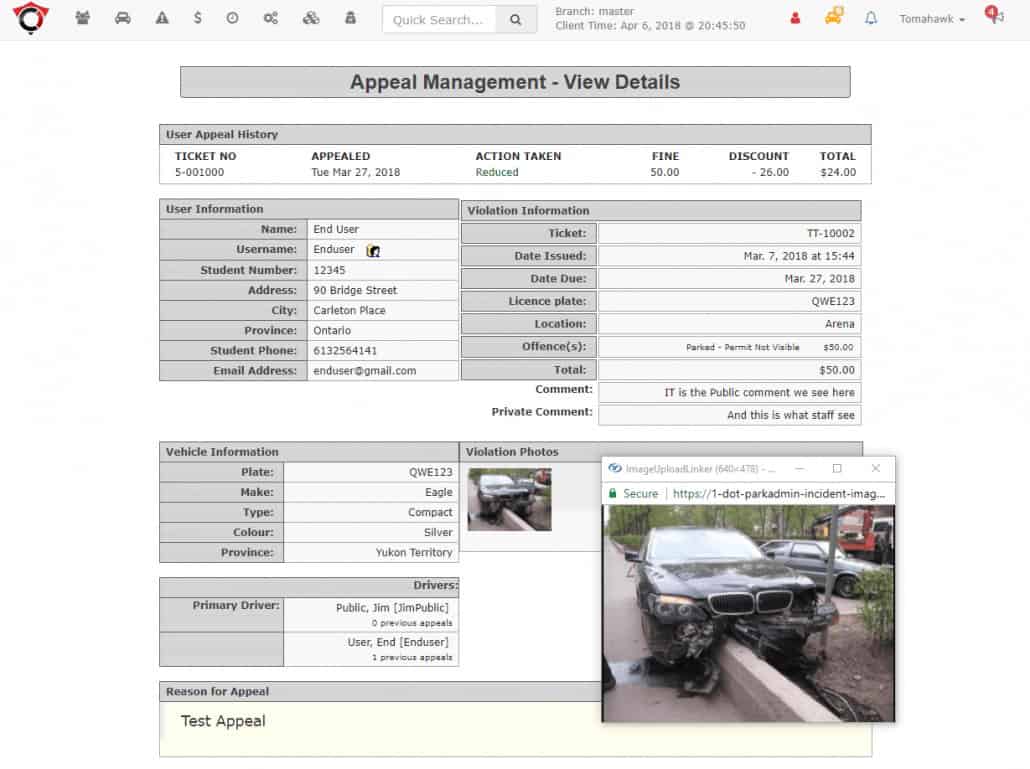Screen dimensions: 1030x769
Task: Click the dollar sign payments icon
Action: 199,20
